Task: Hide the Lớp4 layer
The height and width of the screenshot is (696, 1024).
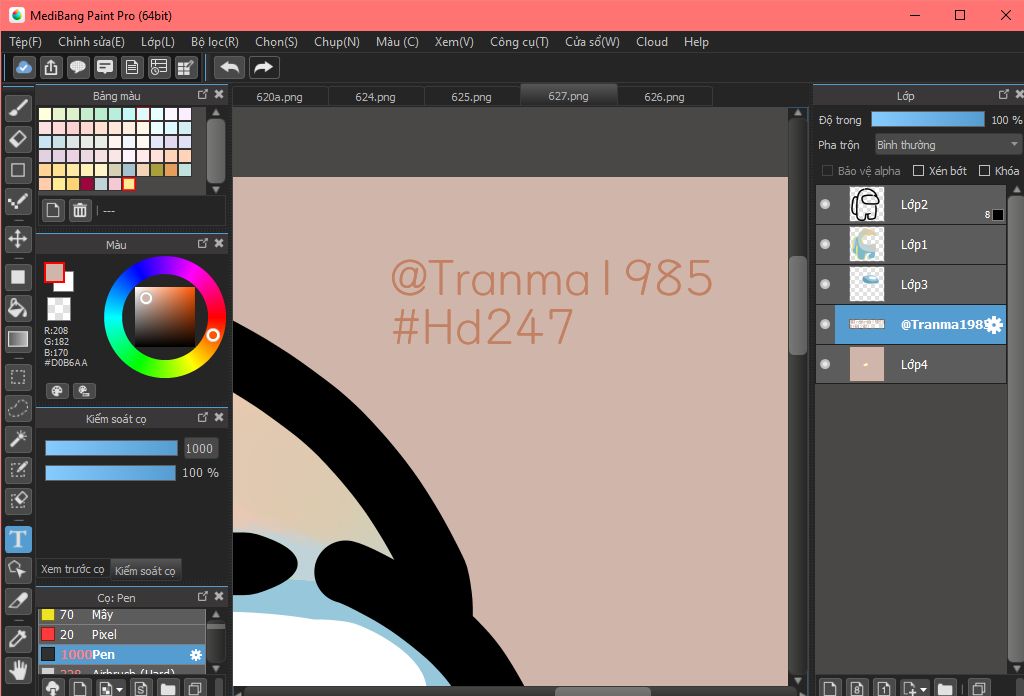Action: point(825,364)
